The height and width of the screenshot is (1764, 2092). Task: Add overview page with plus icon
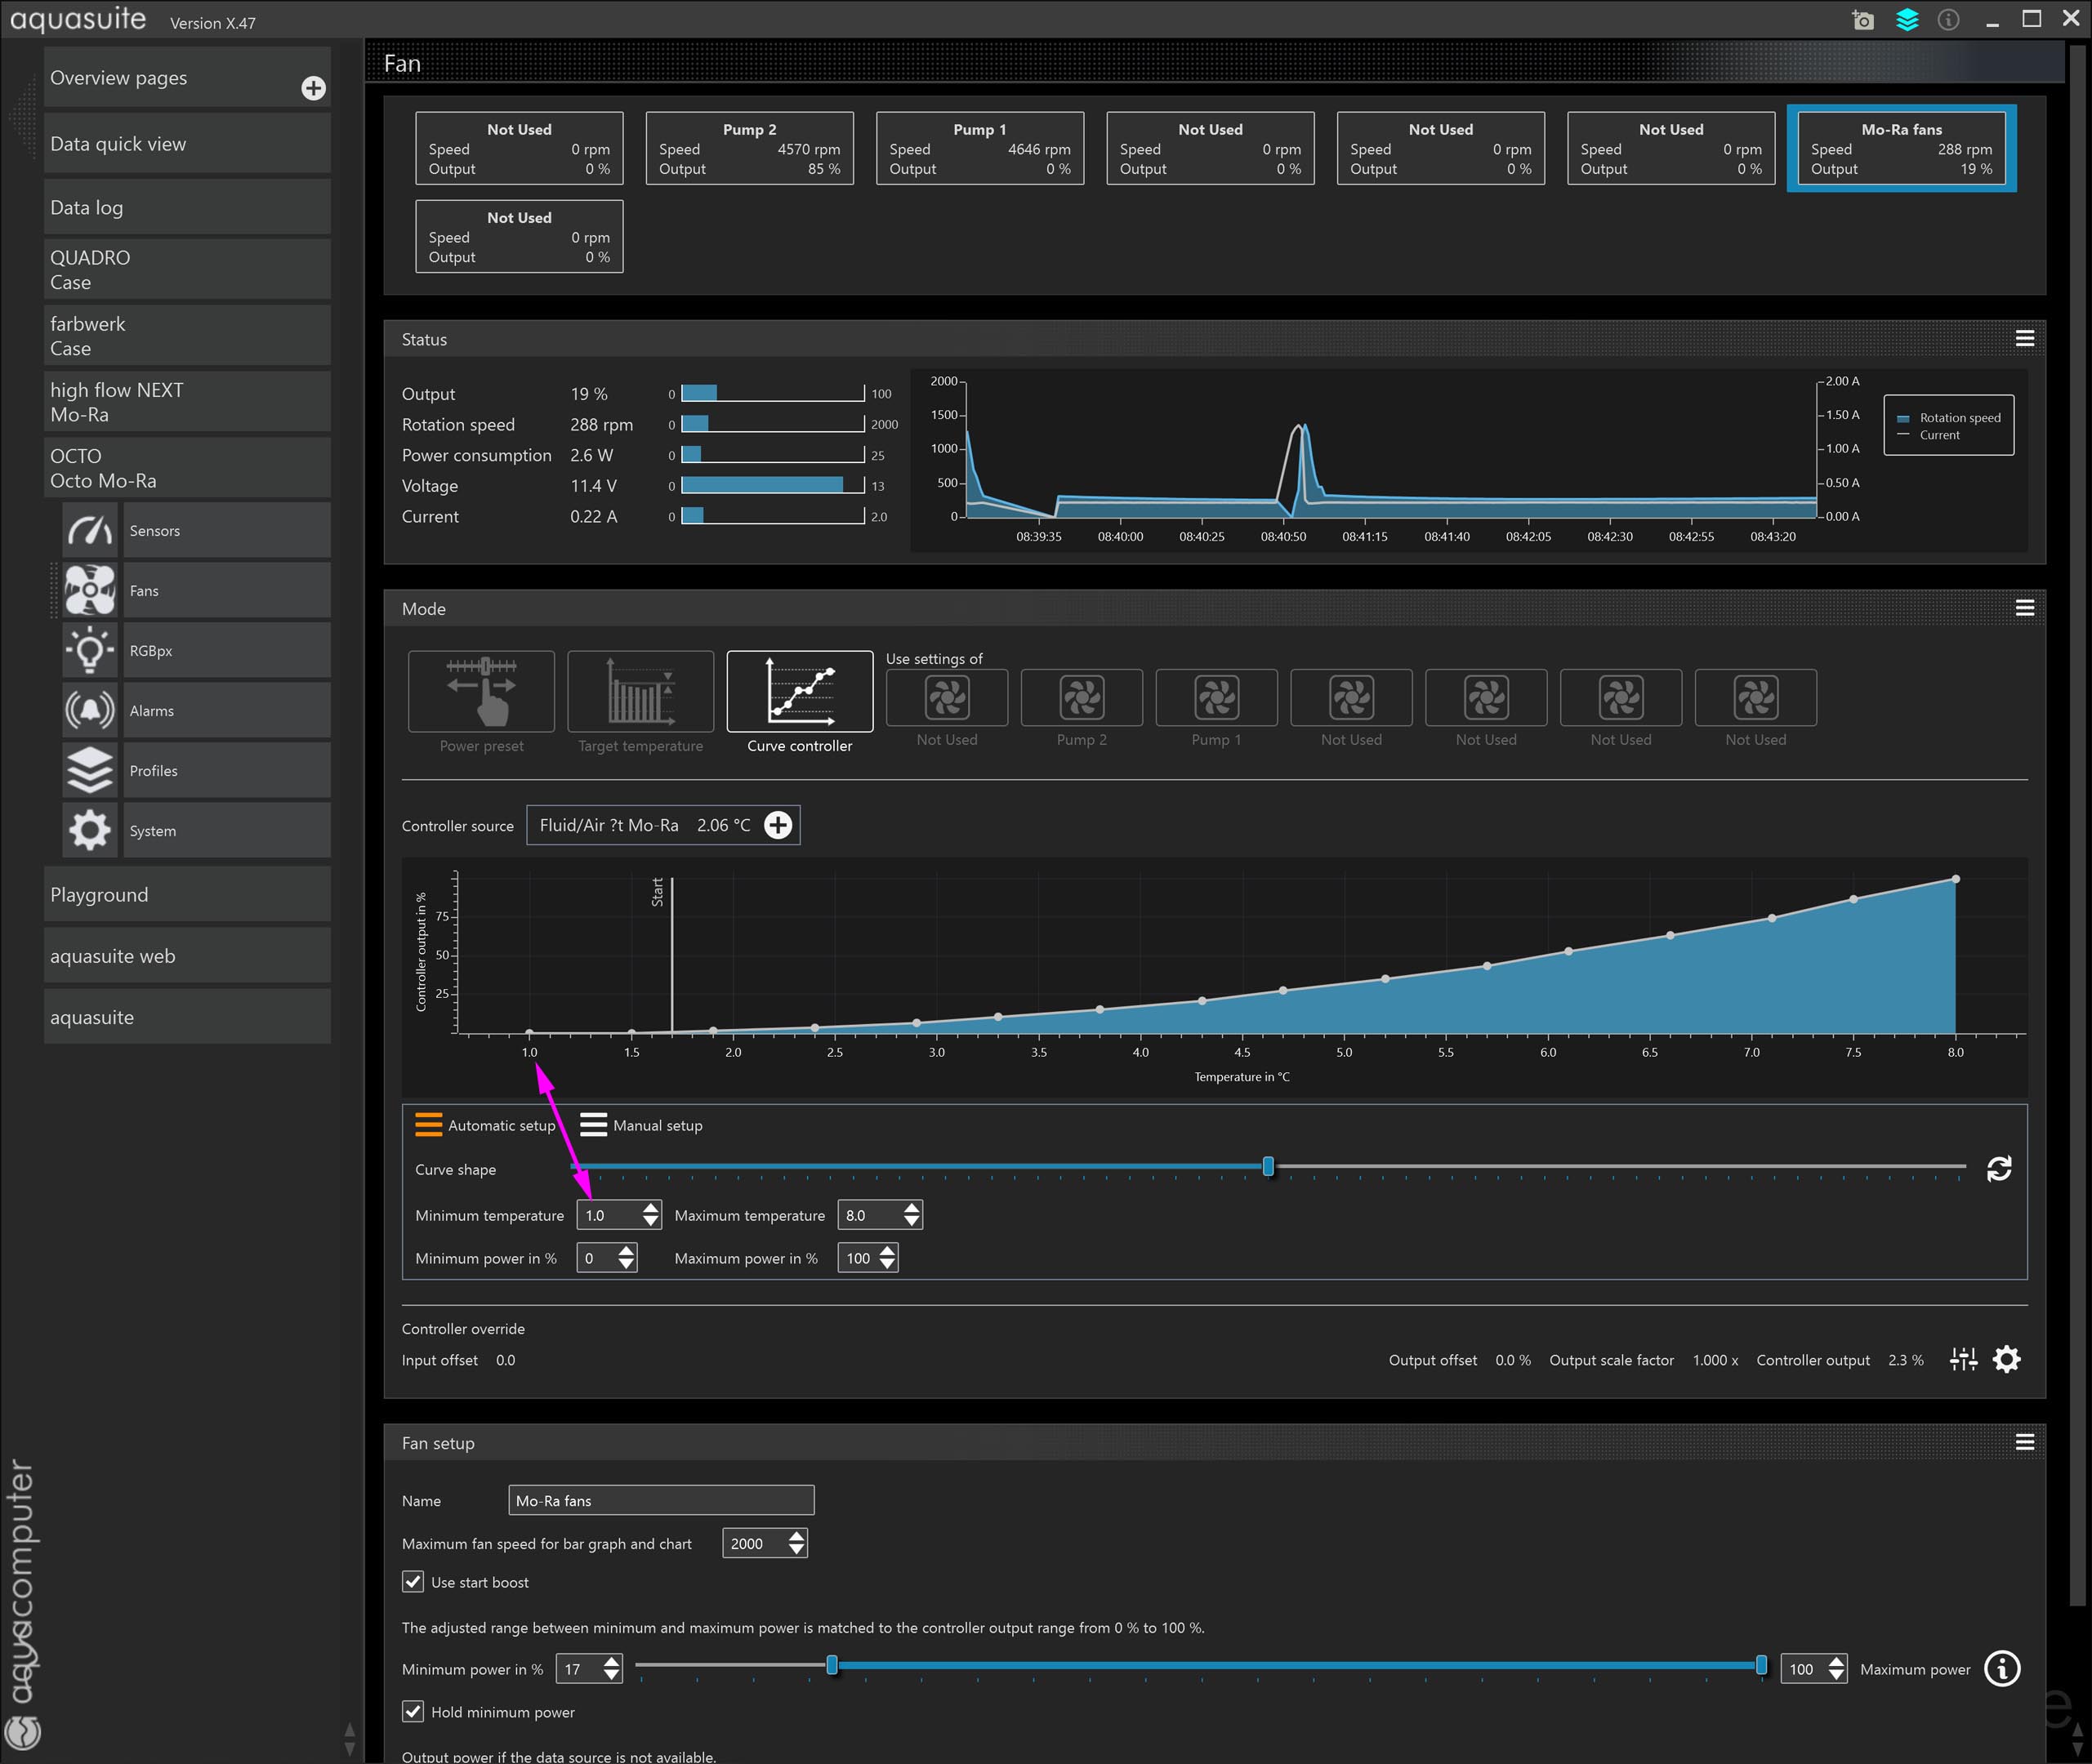pos(313,88)
